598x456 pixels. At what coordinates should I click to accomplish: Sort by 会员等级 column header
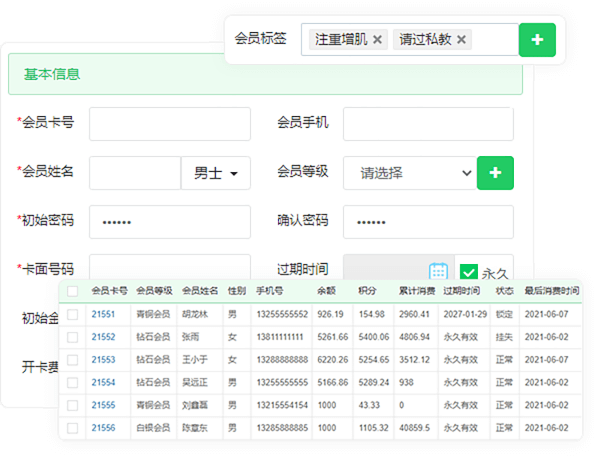154,291
